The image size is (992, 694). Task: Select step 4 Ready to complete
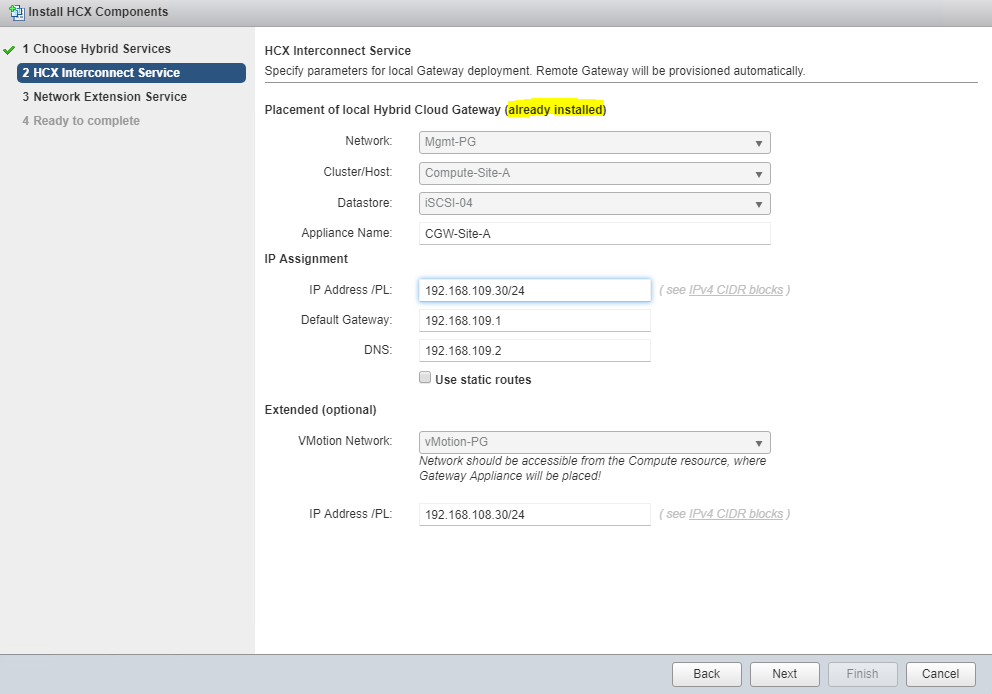(x=81, y=121)
